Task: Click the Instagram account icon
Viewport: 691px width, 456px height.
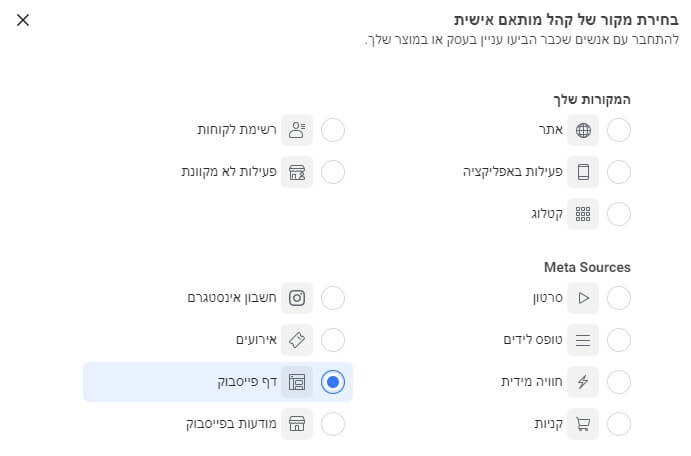Action: 297,298
